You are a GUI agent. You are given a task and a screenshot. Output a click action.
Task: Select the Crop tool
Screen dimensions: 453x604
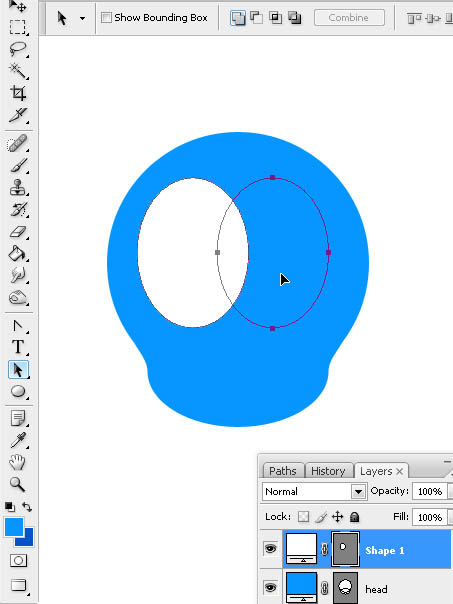[18, 93]
